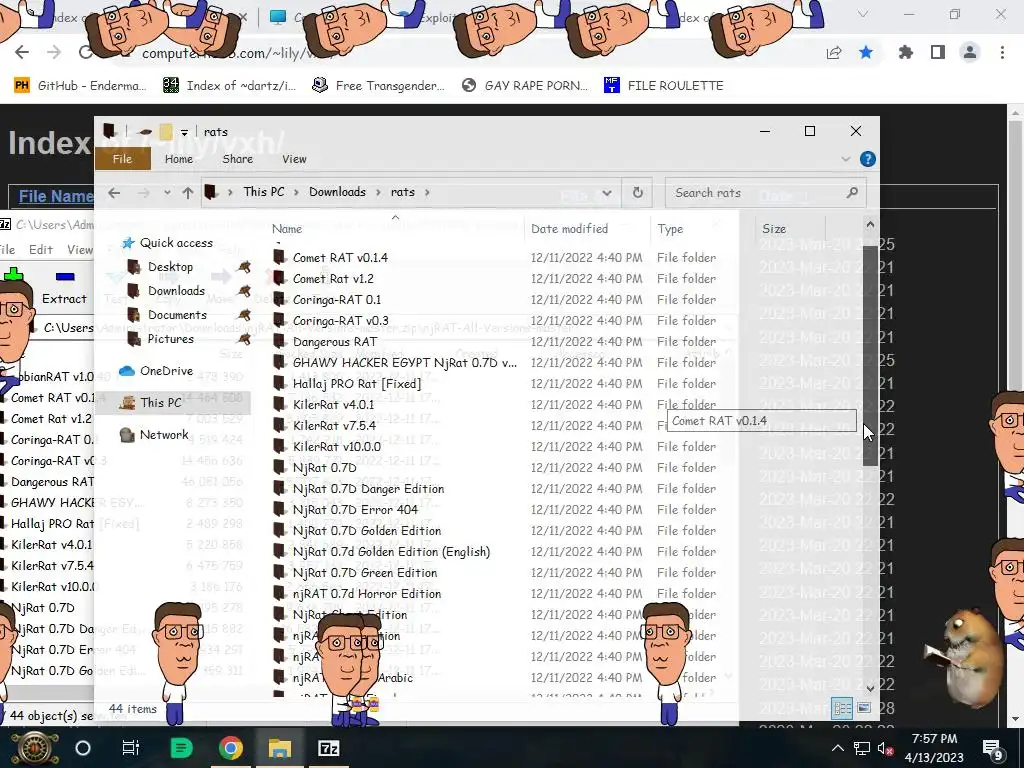Open the Share ribbon tab
The width and height of the screenshot is (1024, 768).
(x=238, y=159)
